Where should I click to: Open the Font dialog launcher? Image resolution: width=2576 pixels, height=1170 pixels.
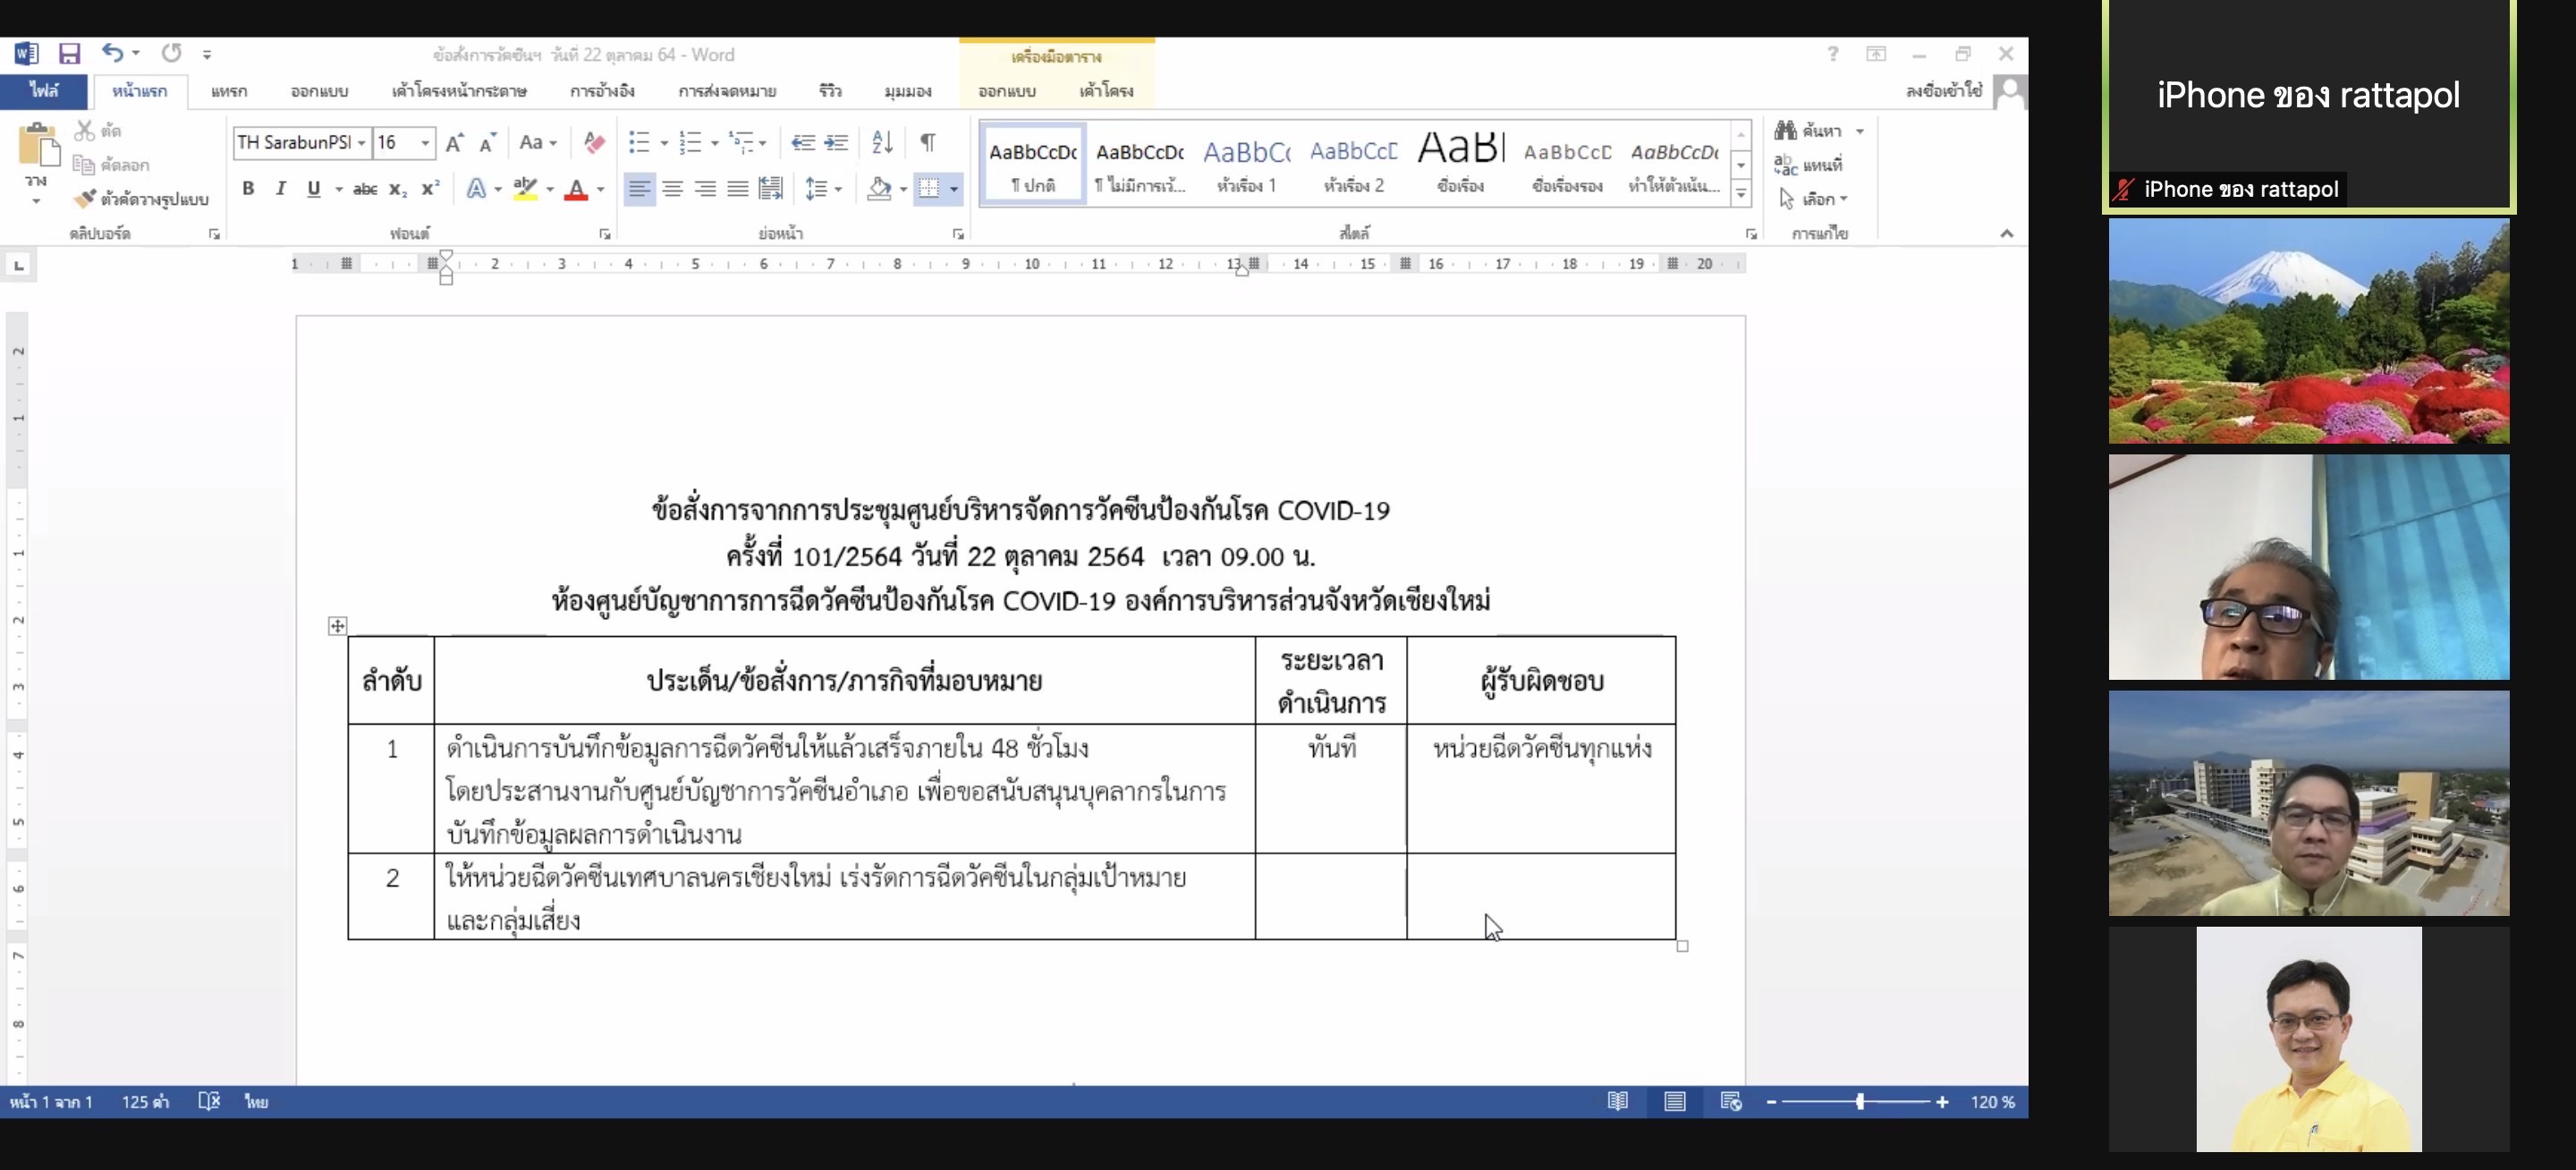605,233
